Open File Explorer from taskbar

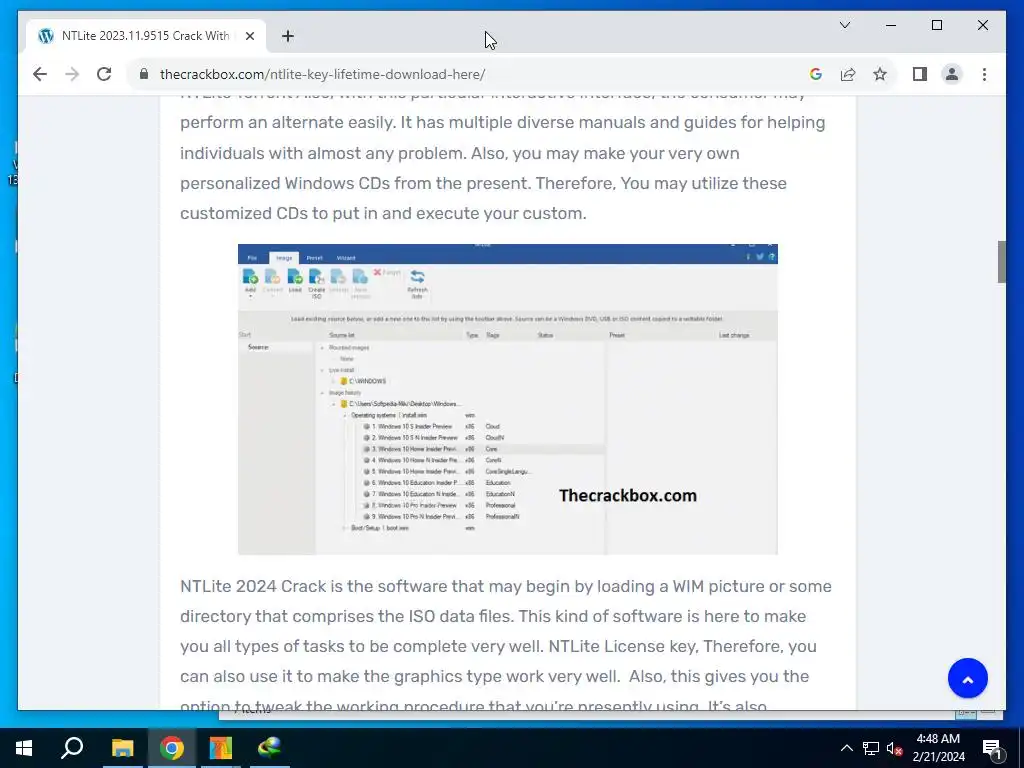122,748
